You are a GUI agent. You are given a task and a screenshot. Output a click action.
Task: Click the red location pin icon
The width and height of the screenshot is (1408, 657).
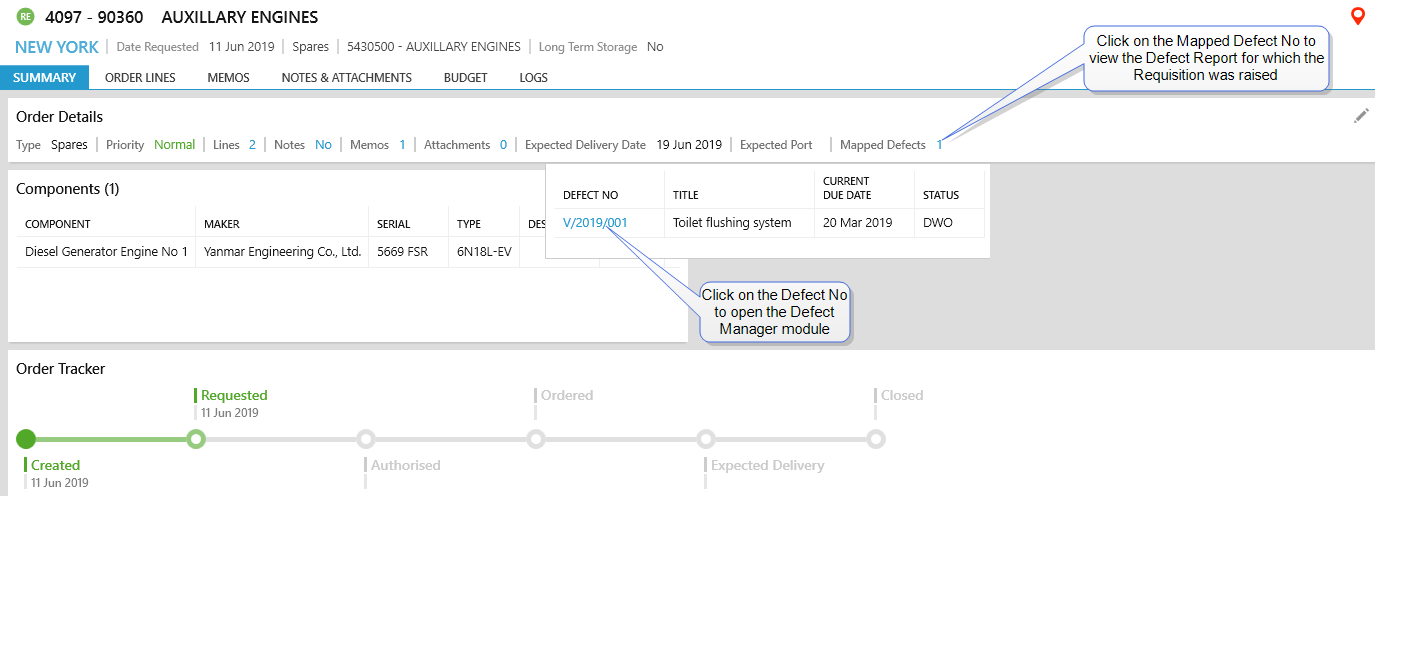pos(1357,16)
